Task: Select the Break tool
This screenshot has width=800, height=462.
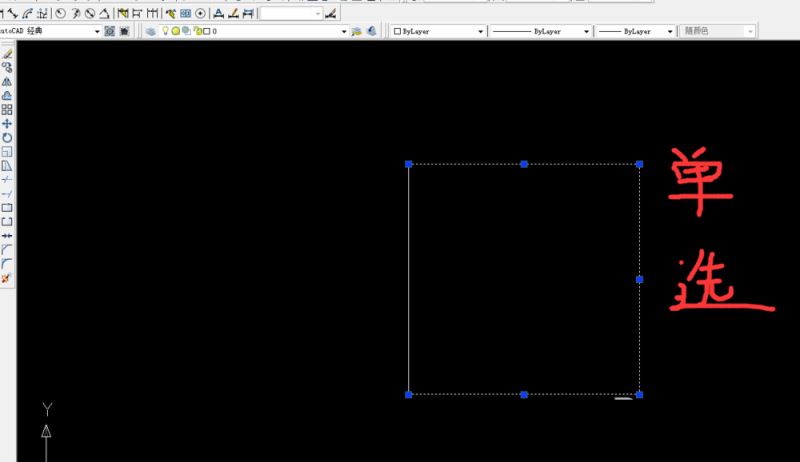Action: [x=7, y=222]
